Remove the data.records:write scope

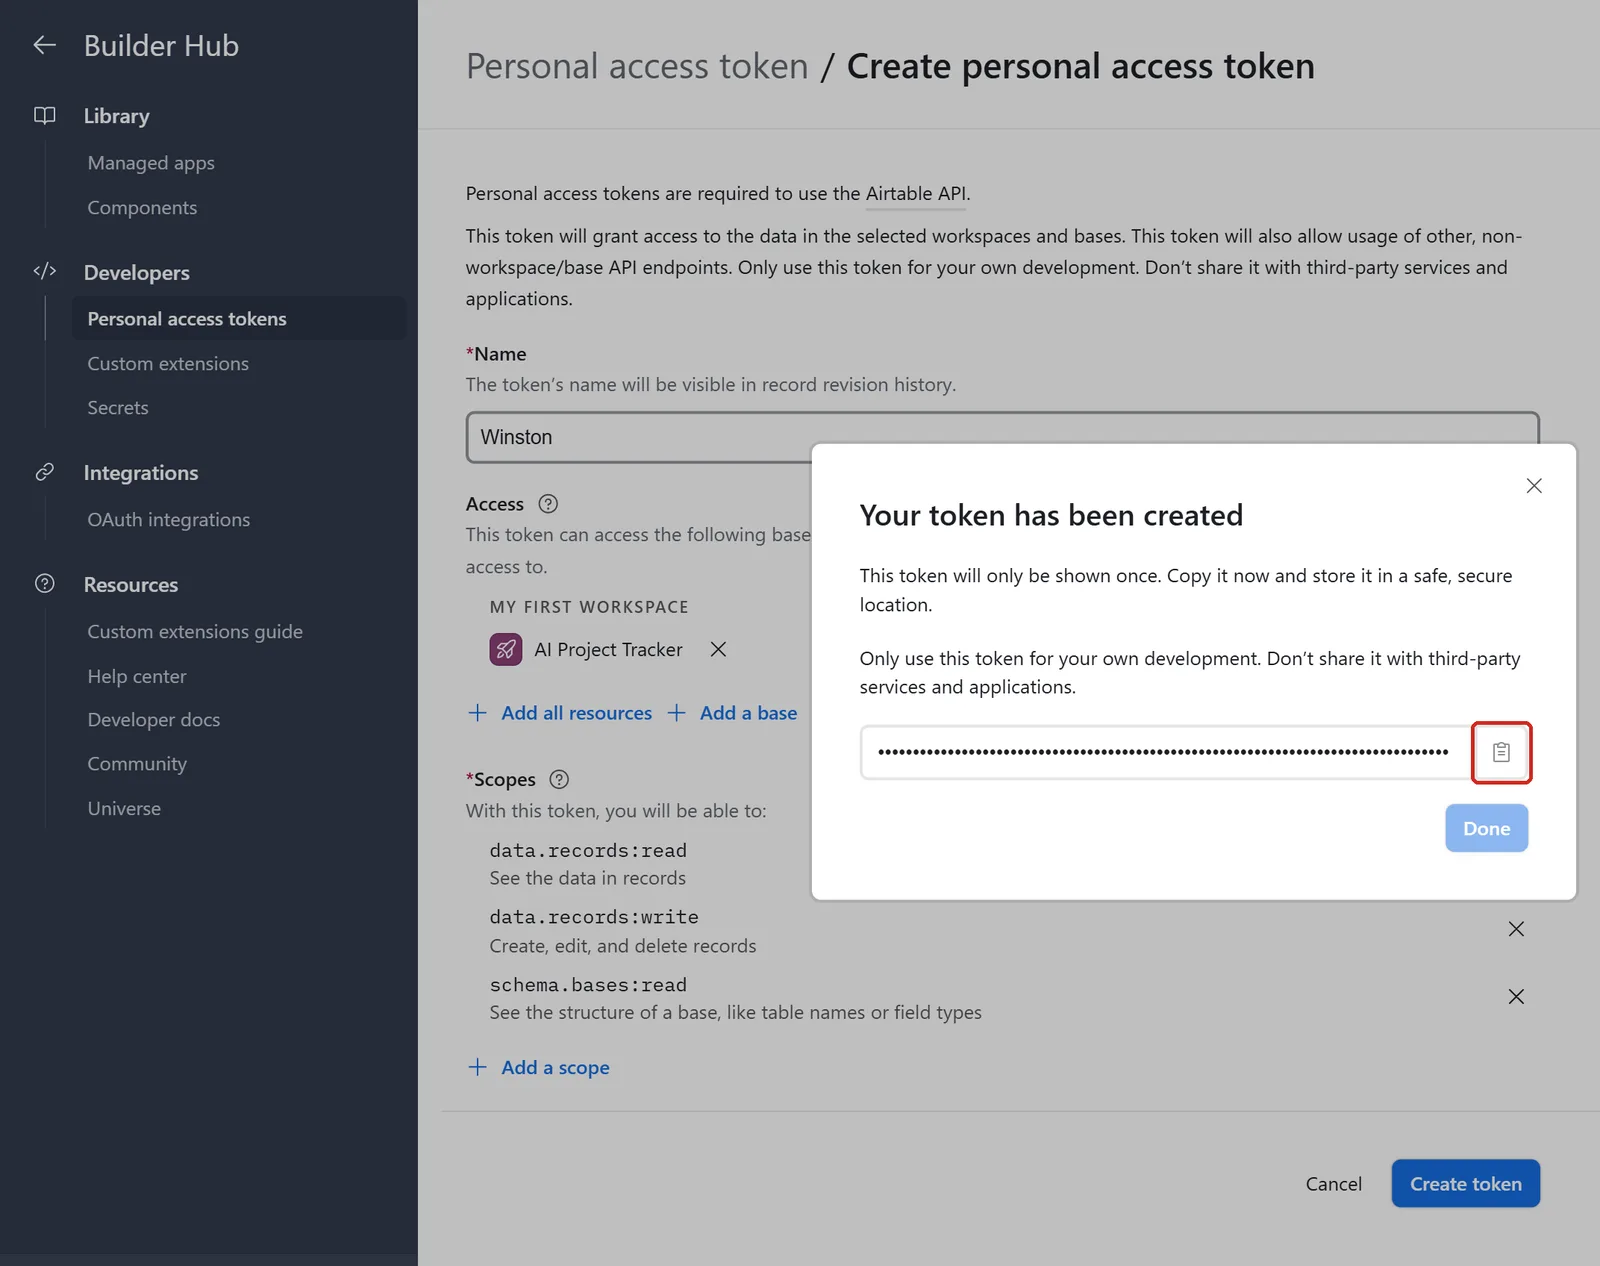pos(1516,929)
